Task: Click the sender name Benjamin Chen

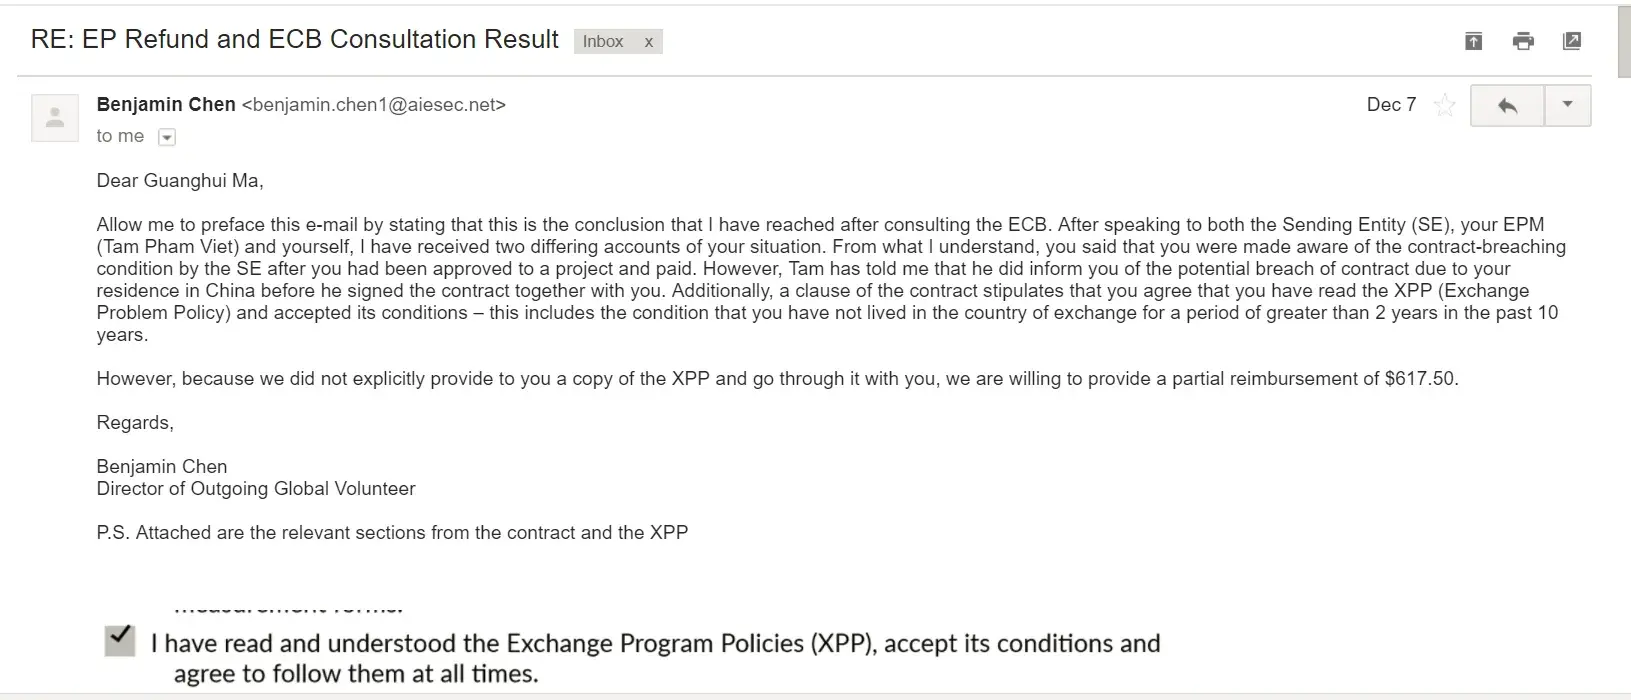Action: 166,105
